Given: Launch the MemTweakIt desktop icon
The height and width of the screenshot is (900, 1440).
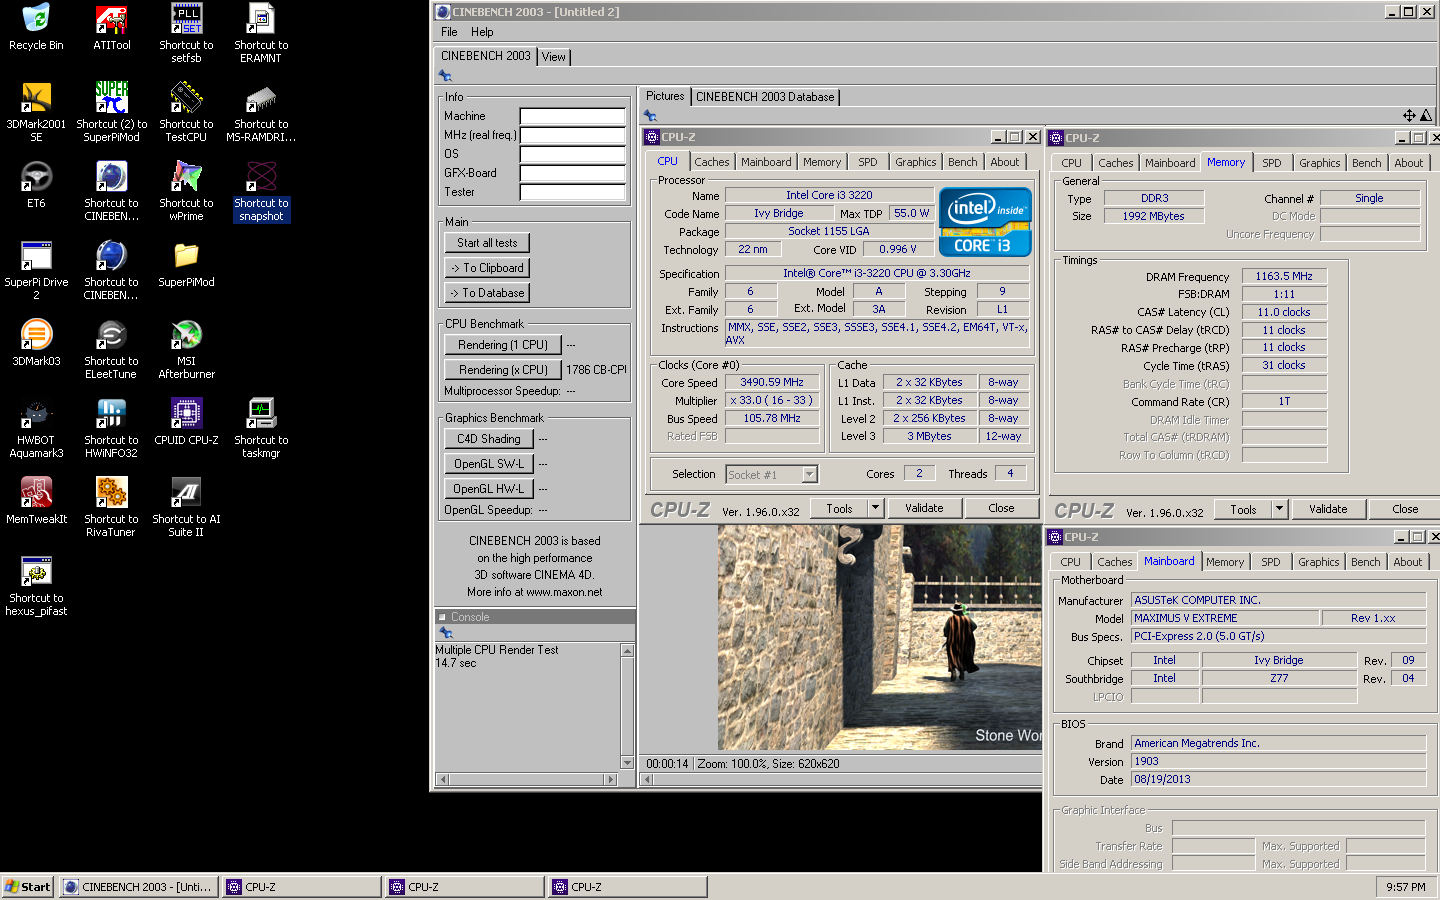Looking at the screenshot, I should 36,501.
